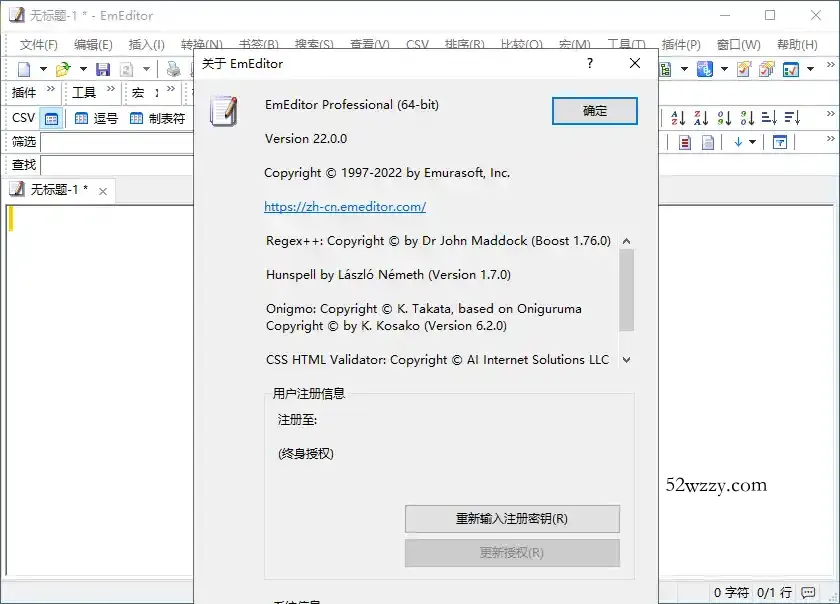Expand the New file dropdown arrow
Viewport: 840px width, 604px height.
[x=43, y=69]
